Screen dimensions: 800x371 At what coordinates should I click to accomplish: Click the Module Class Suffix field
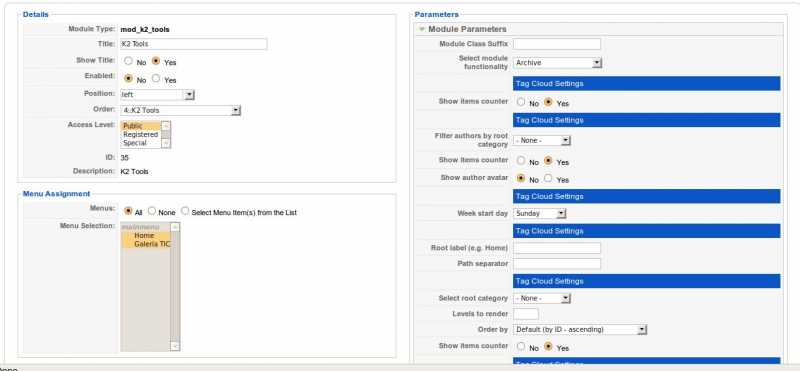[x=557, y=44]
